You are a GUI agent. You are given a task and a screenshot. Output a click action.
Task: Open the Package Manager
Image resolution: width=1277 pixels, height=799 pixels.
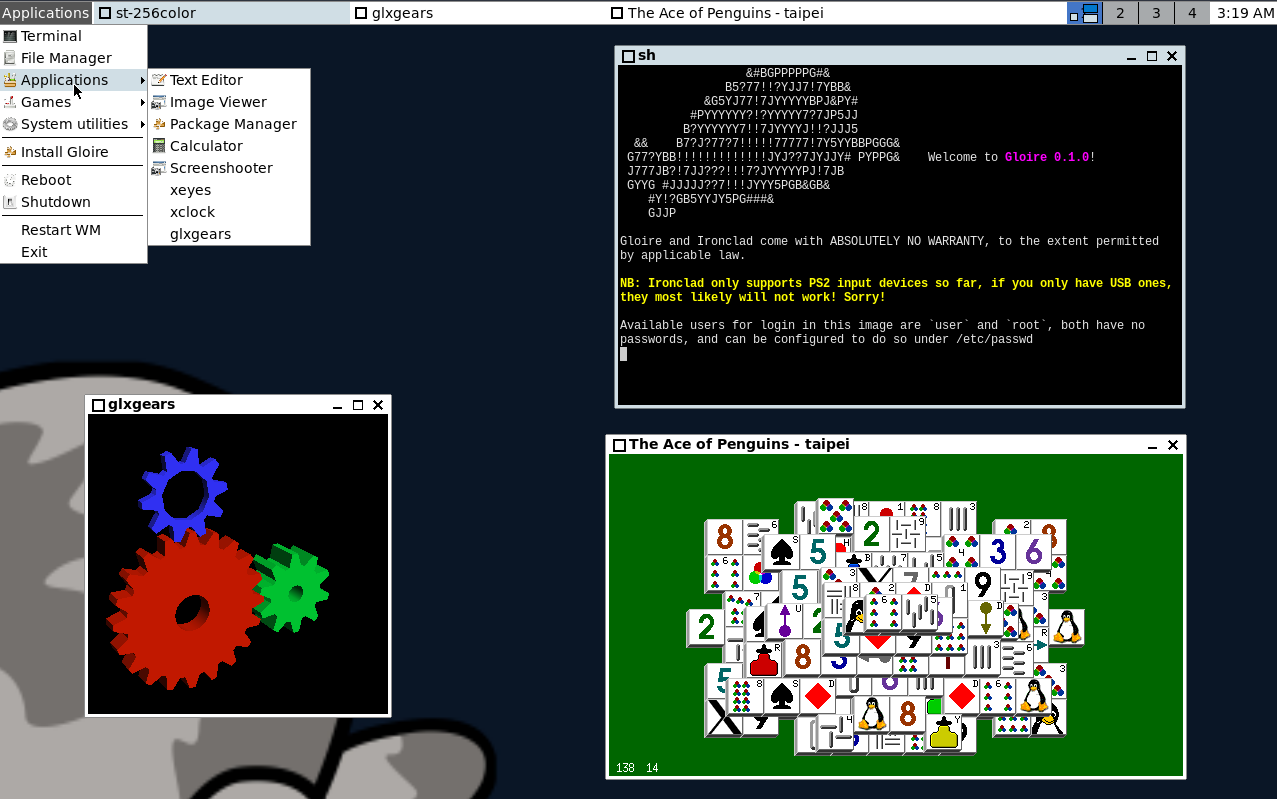(x=233, y=123)
